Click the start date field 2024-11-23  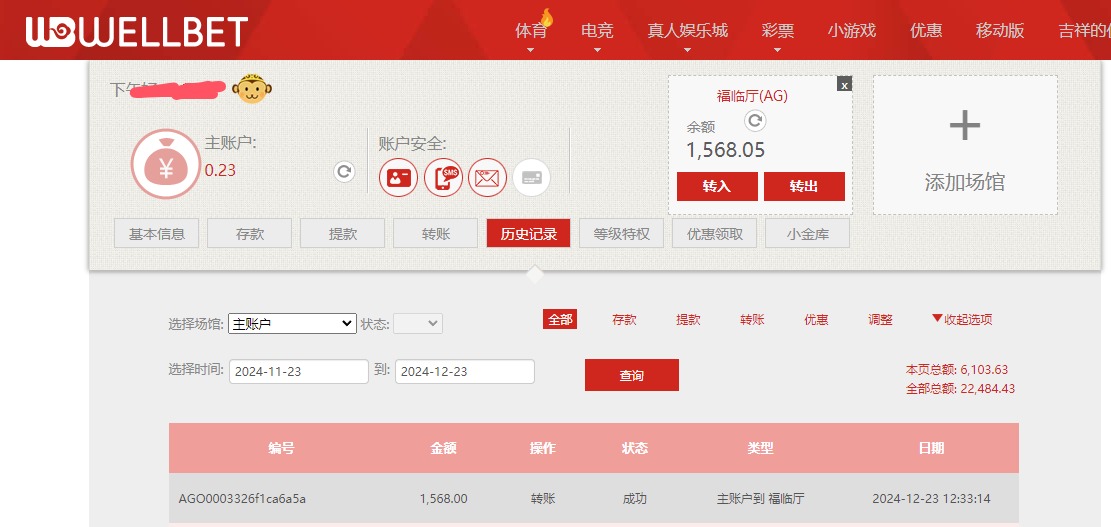298,372
